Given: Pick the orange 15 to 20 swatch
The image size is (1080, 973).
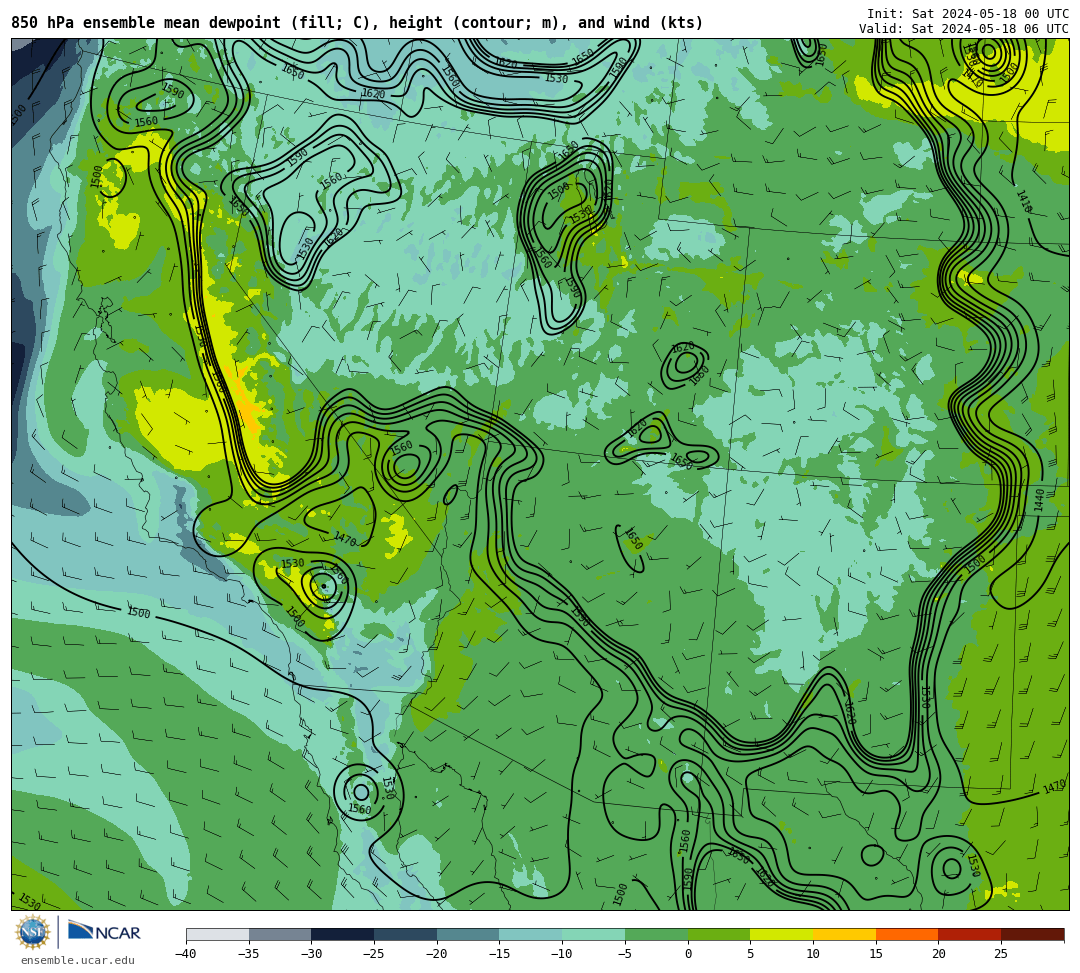Looking at the screenshot, I should coord(907,934).
